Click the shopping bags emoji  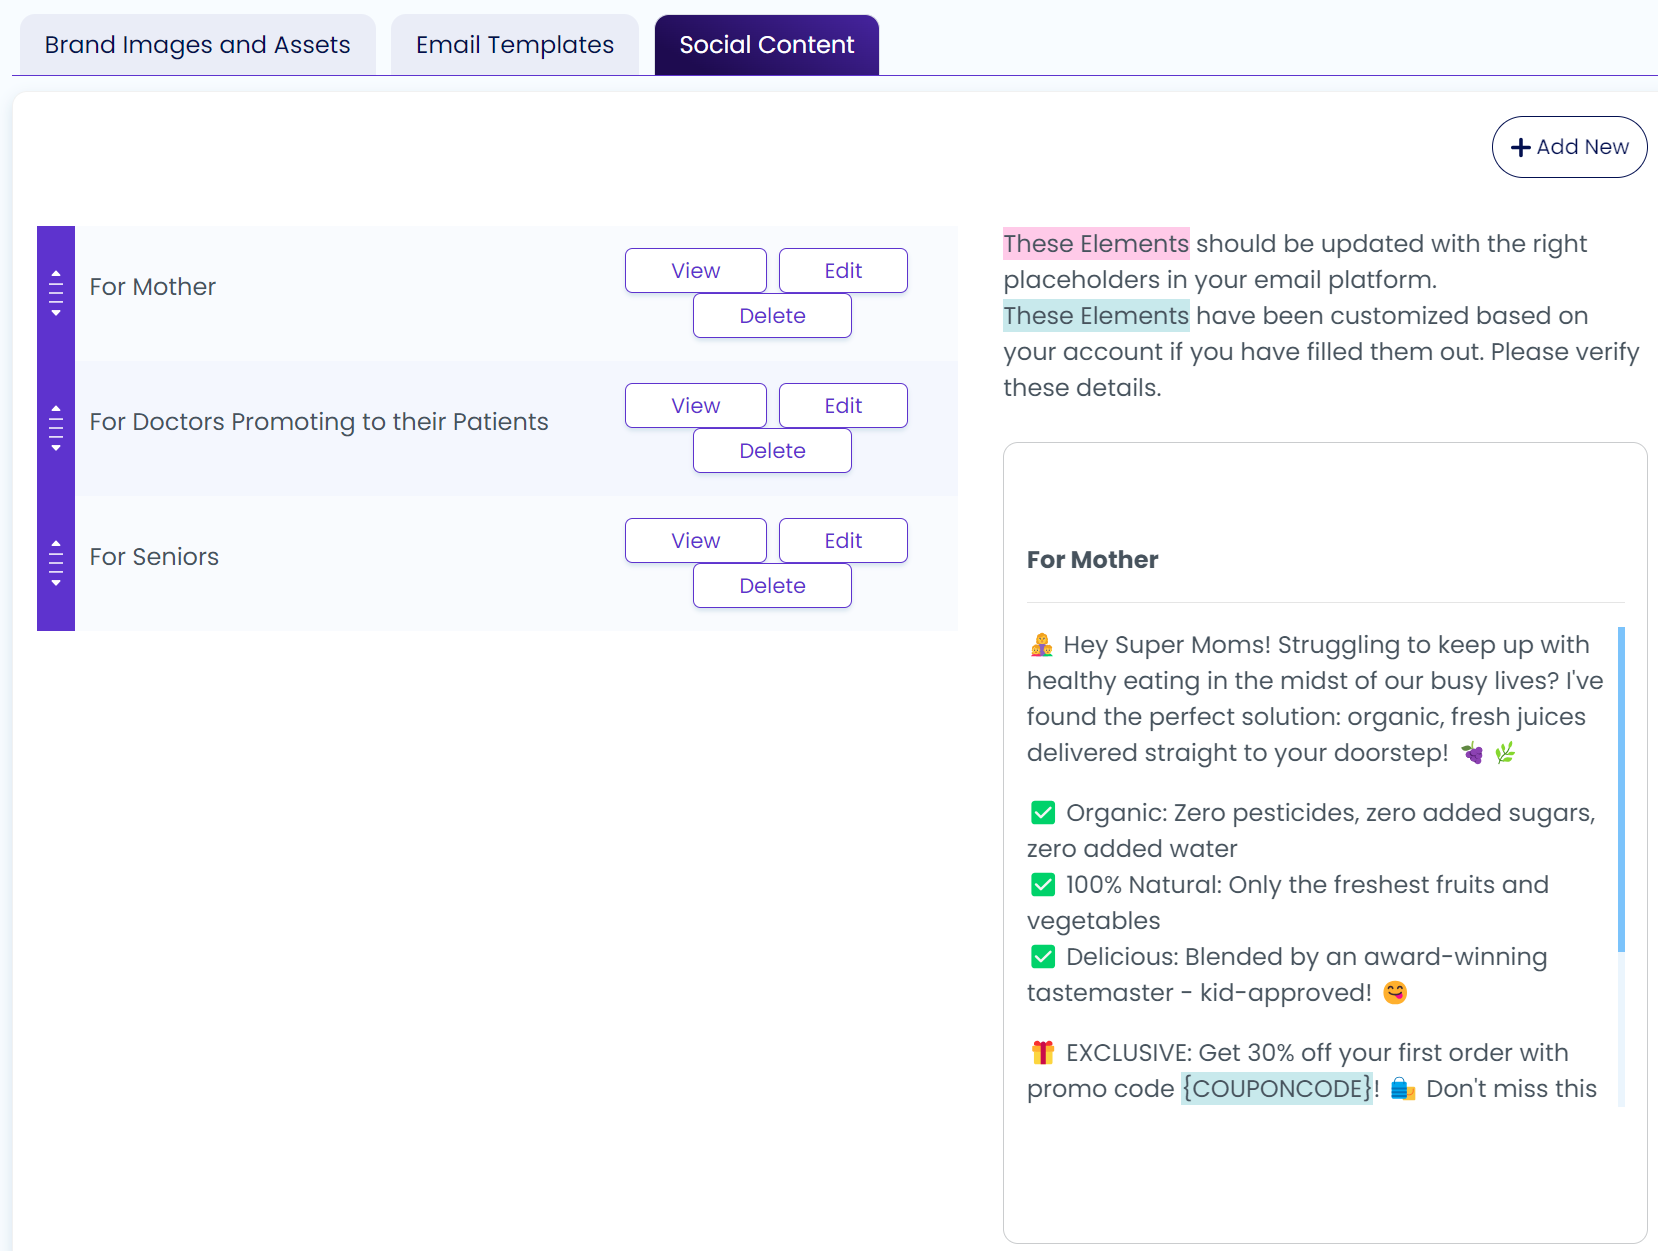[x=1403, y=1089]
